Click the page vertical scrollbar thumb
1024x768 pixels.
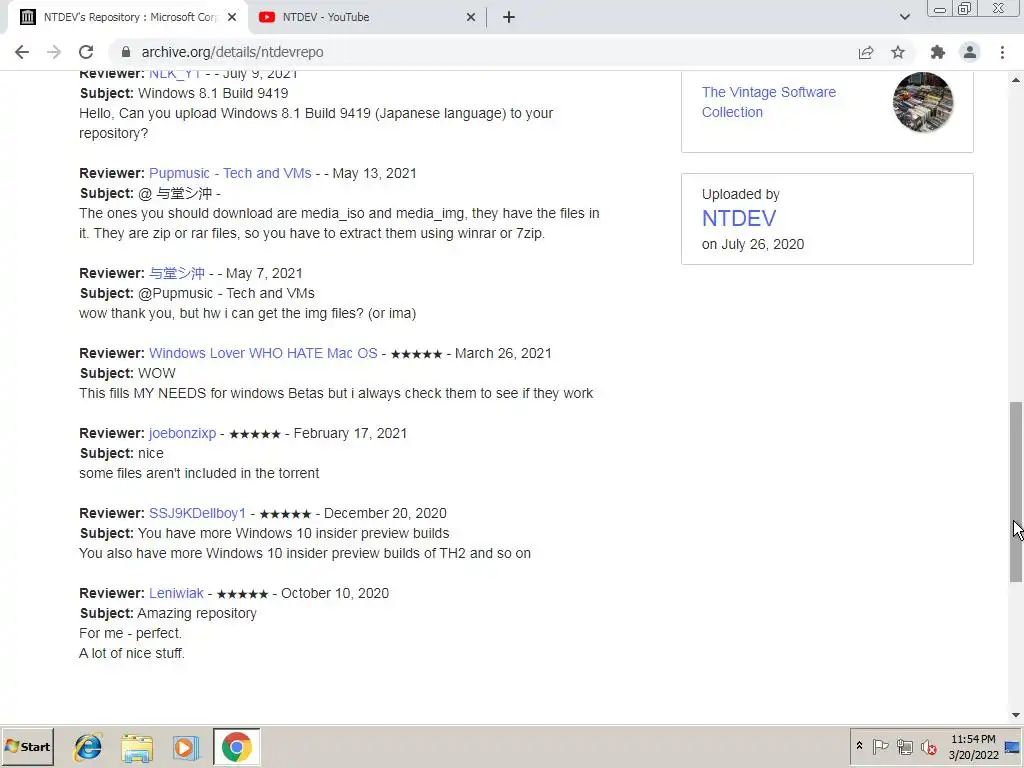(1016, 492)
